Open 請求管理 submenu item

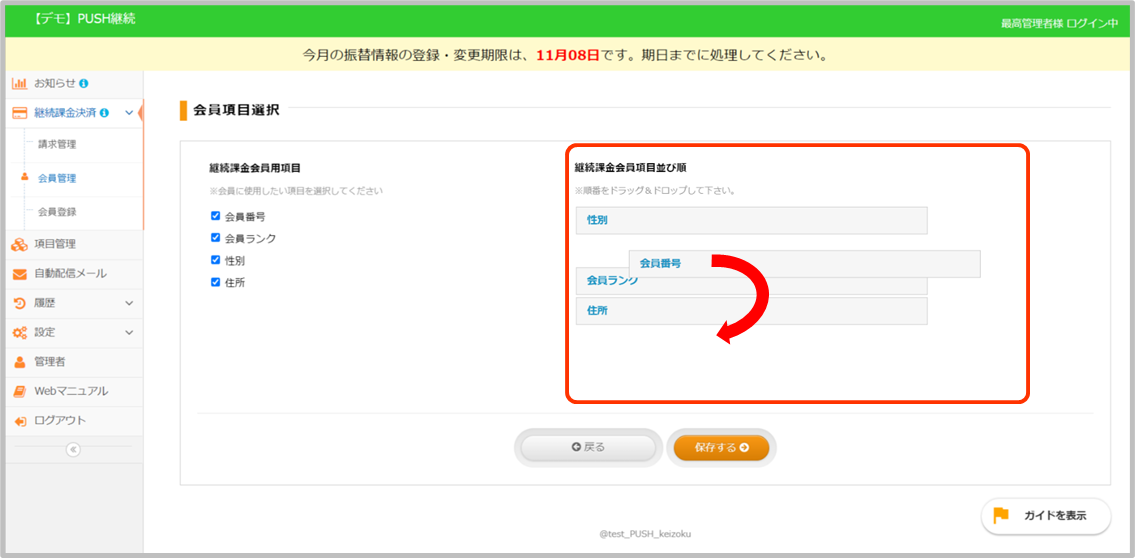(x=57, y=145)
